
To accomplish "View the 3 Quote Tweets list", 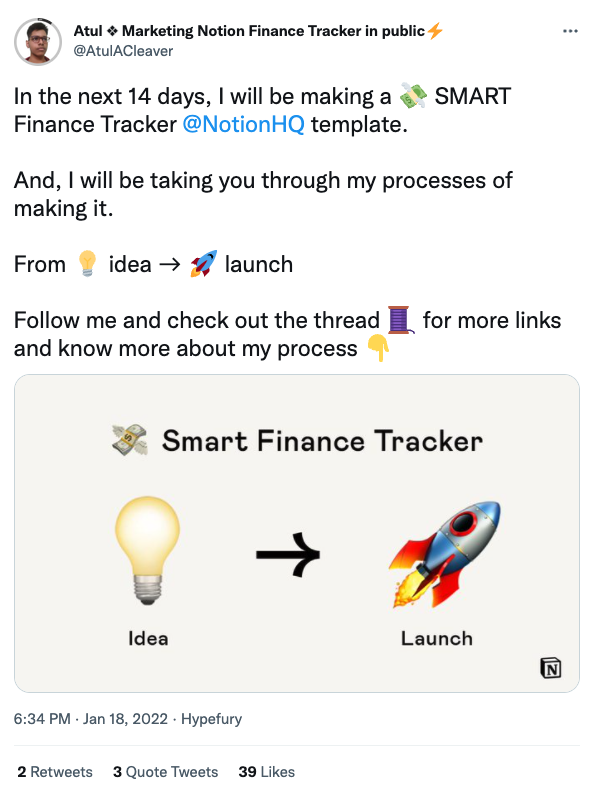I will 166,772.
